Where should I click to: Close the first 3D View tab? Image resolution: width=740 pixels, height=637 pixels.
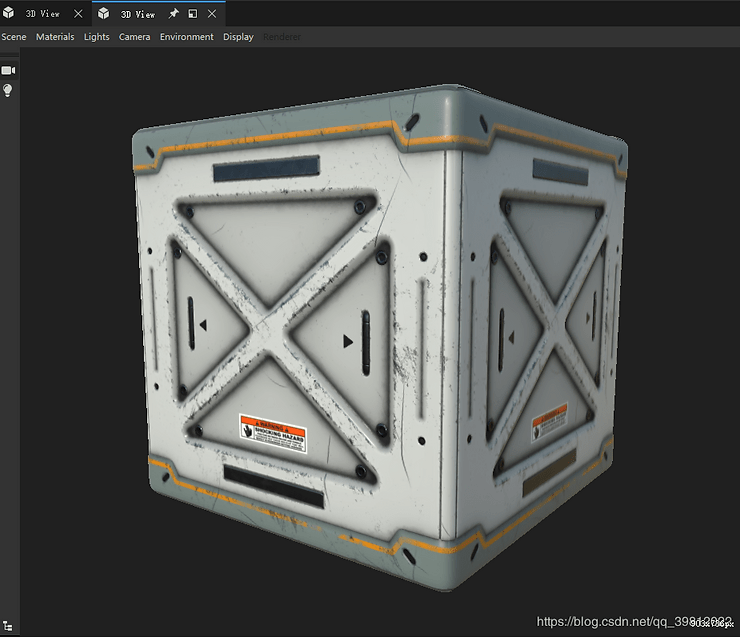tap(78, 14)
